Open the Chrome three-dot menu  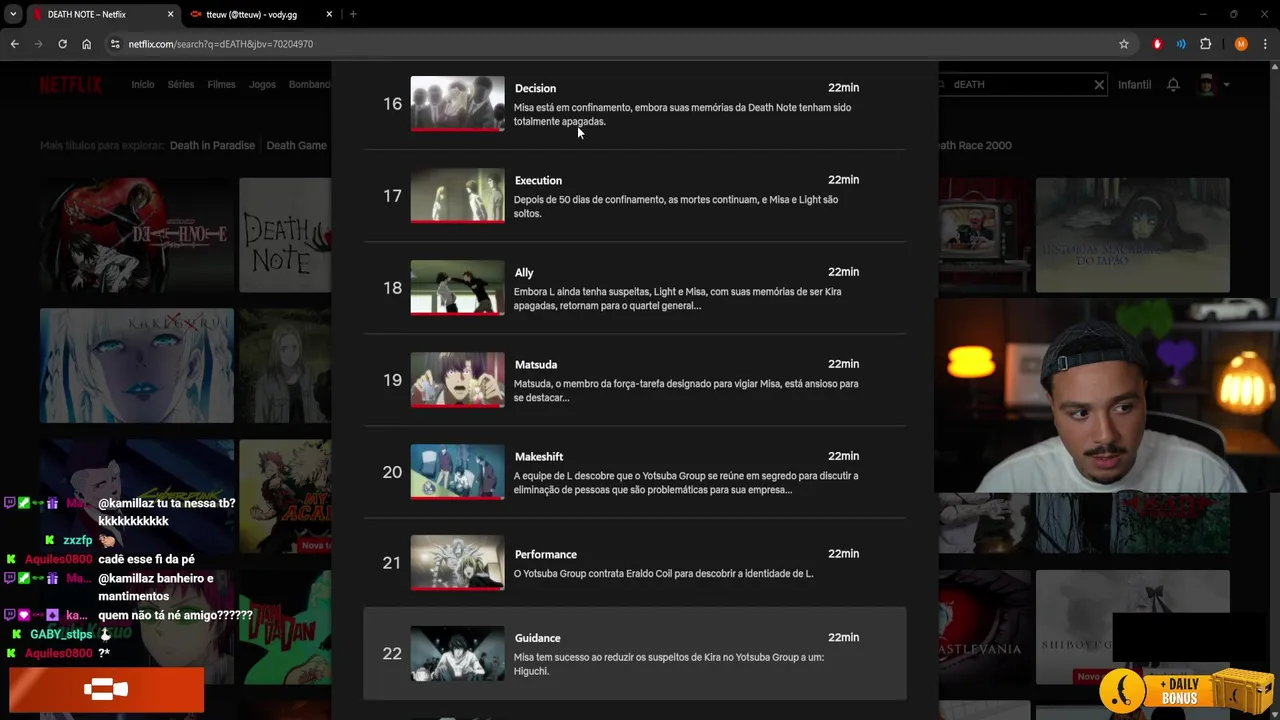(x=1266, y=44)
